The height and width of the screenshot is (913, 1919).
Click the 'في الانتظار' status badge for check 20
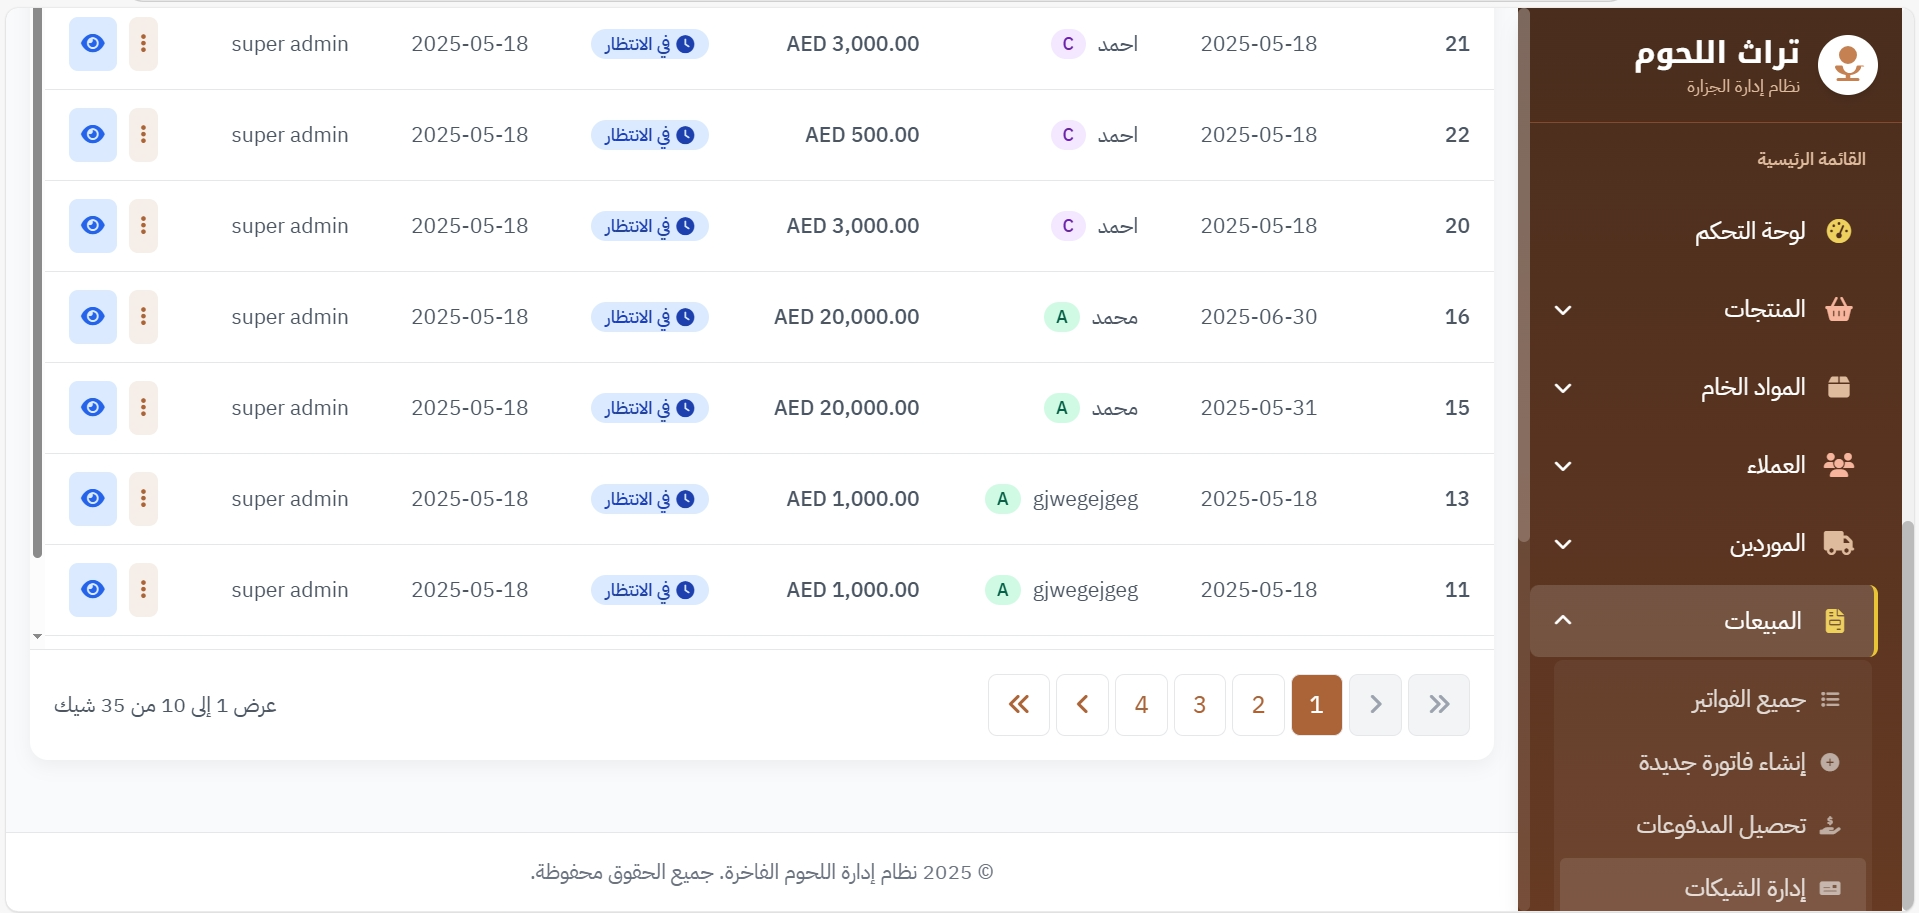(649, 226)
